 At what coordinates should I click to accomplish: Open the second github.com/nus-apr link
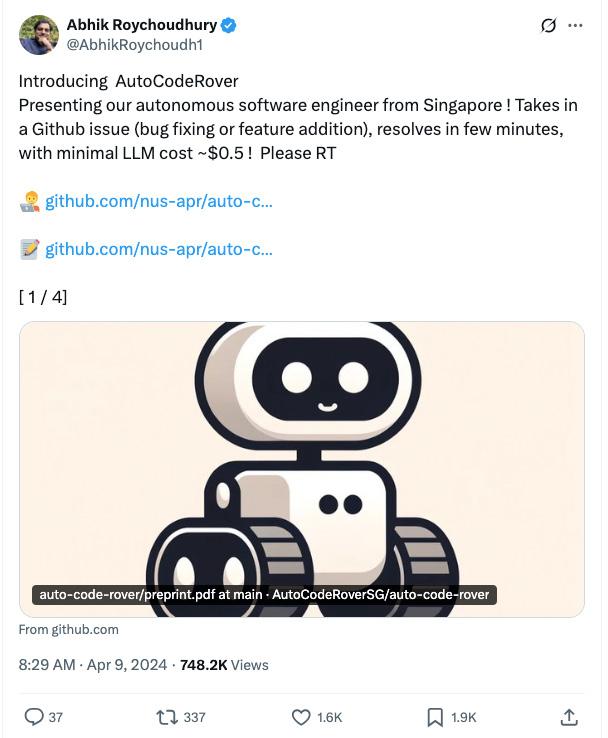click(x=159, y=249)
